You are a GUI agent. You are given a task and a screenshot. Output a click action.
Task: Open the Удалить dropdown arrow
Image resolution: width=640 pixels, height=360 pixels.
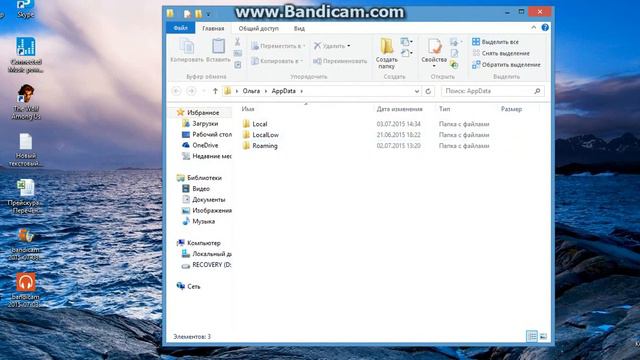point(349,46)
